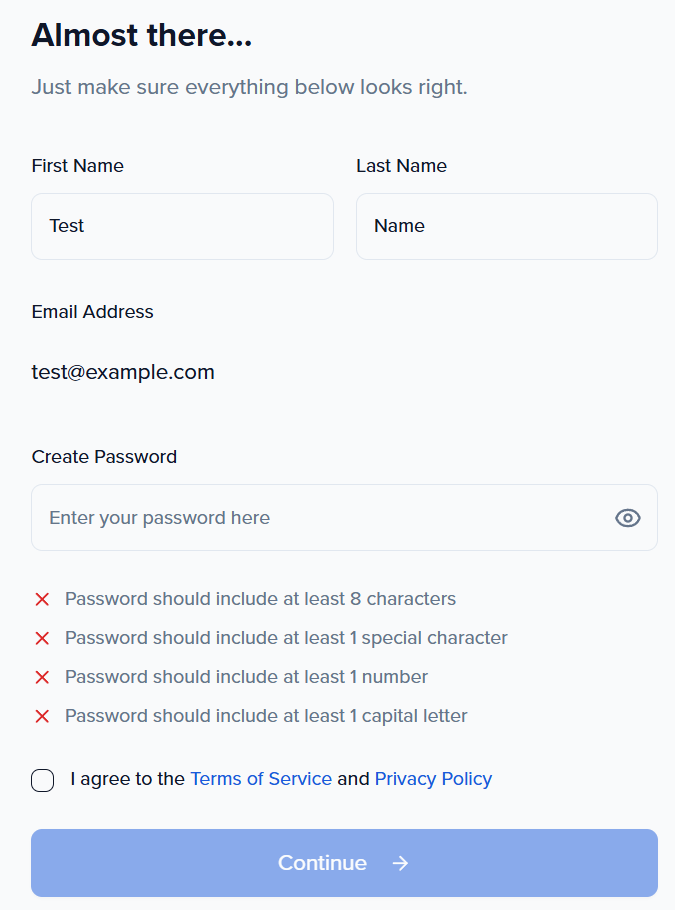Show password using the eye icon

click(627, 518)
